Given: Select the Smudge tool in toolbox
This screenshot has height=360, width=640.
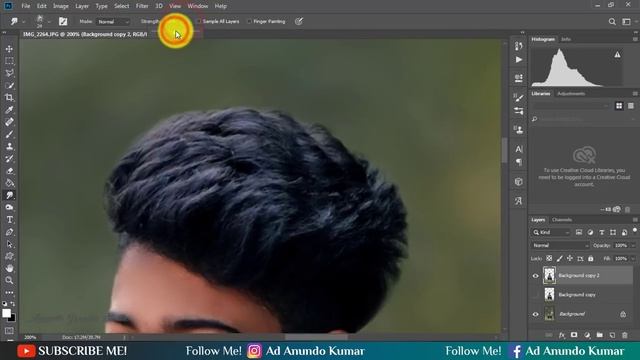Looking at the screenshot, I should pyautogui.click(x=9, y=196).
